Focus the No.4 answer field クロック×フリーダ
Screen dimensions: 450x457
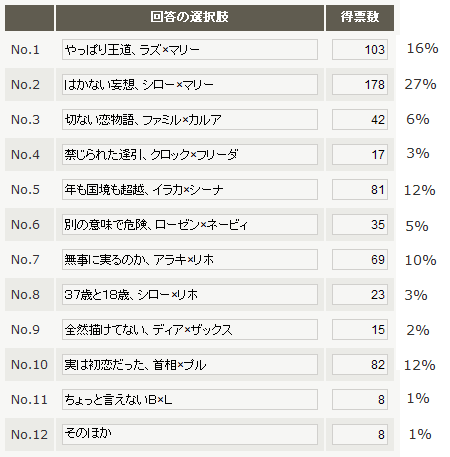[x=190, y=155]
